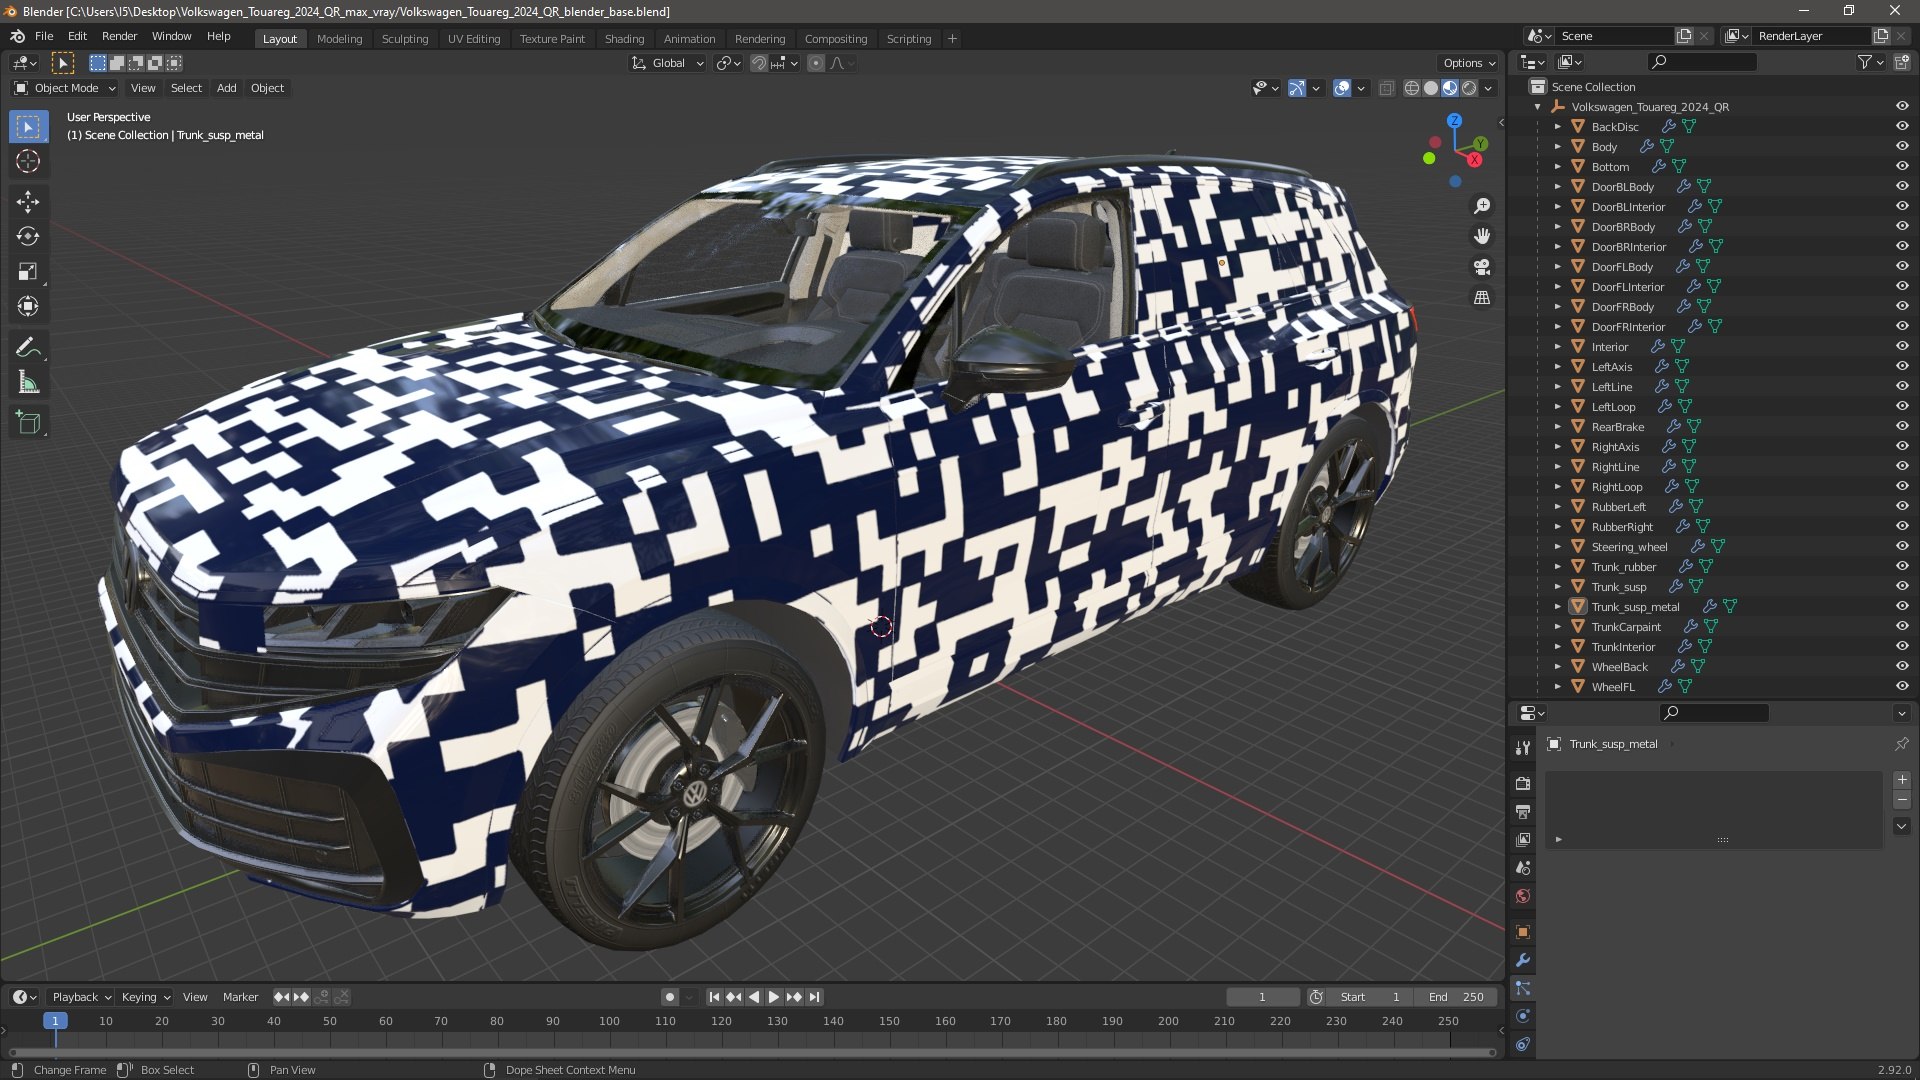The image size is (1920, 1080).
Task: Click the current frame number field
Action: tap(1262, 997)
